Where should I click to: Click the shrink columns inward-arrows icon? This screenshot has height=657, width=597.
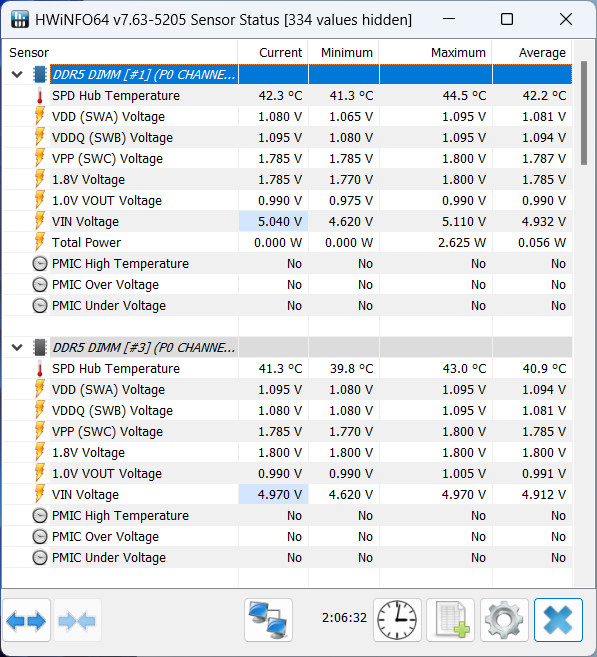78,621
